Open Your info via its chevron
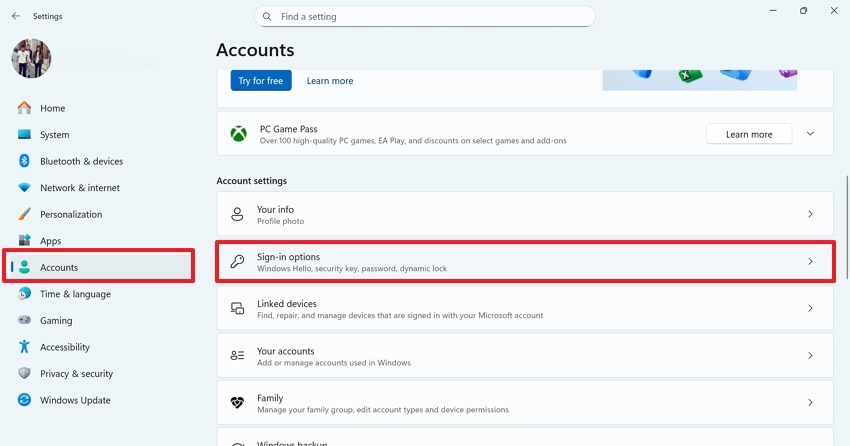This screenshot has height=446, width=850. click(x=810, y=214)
